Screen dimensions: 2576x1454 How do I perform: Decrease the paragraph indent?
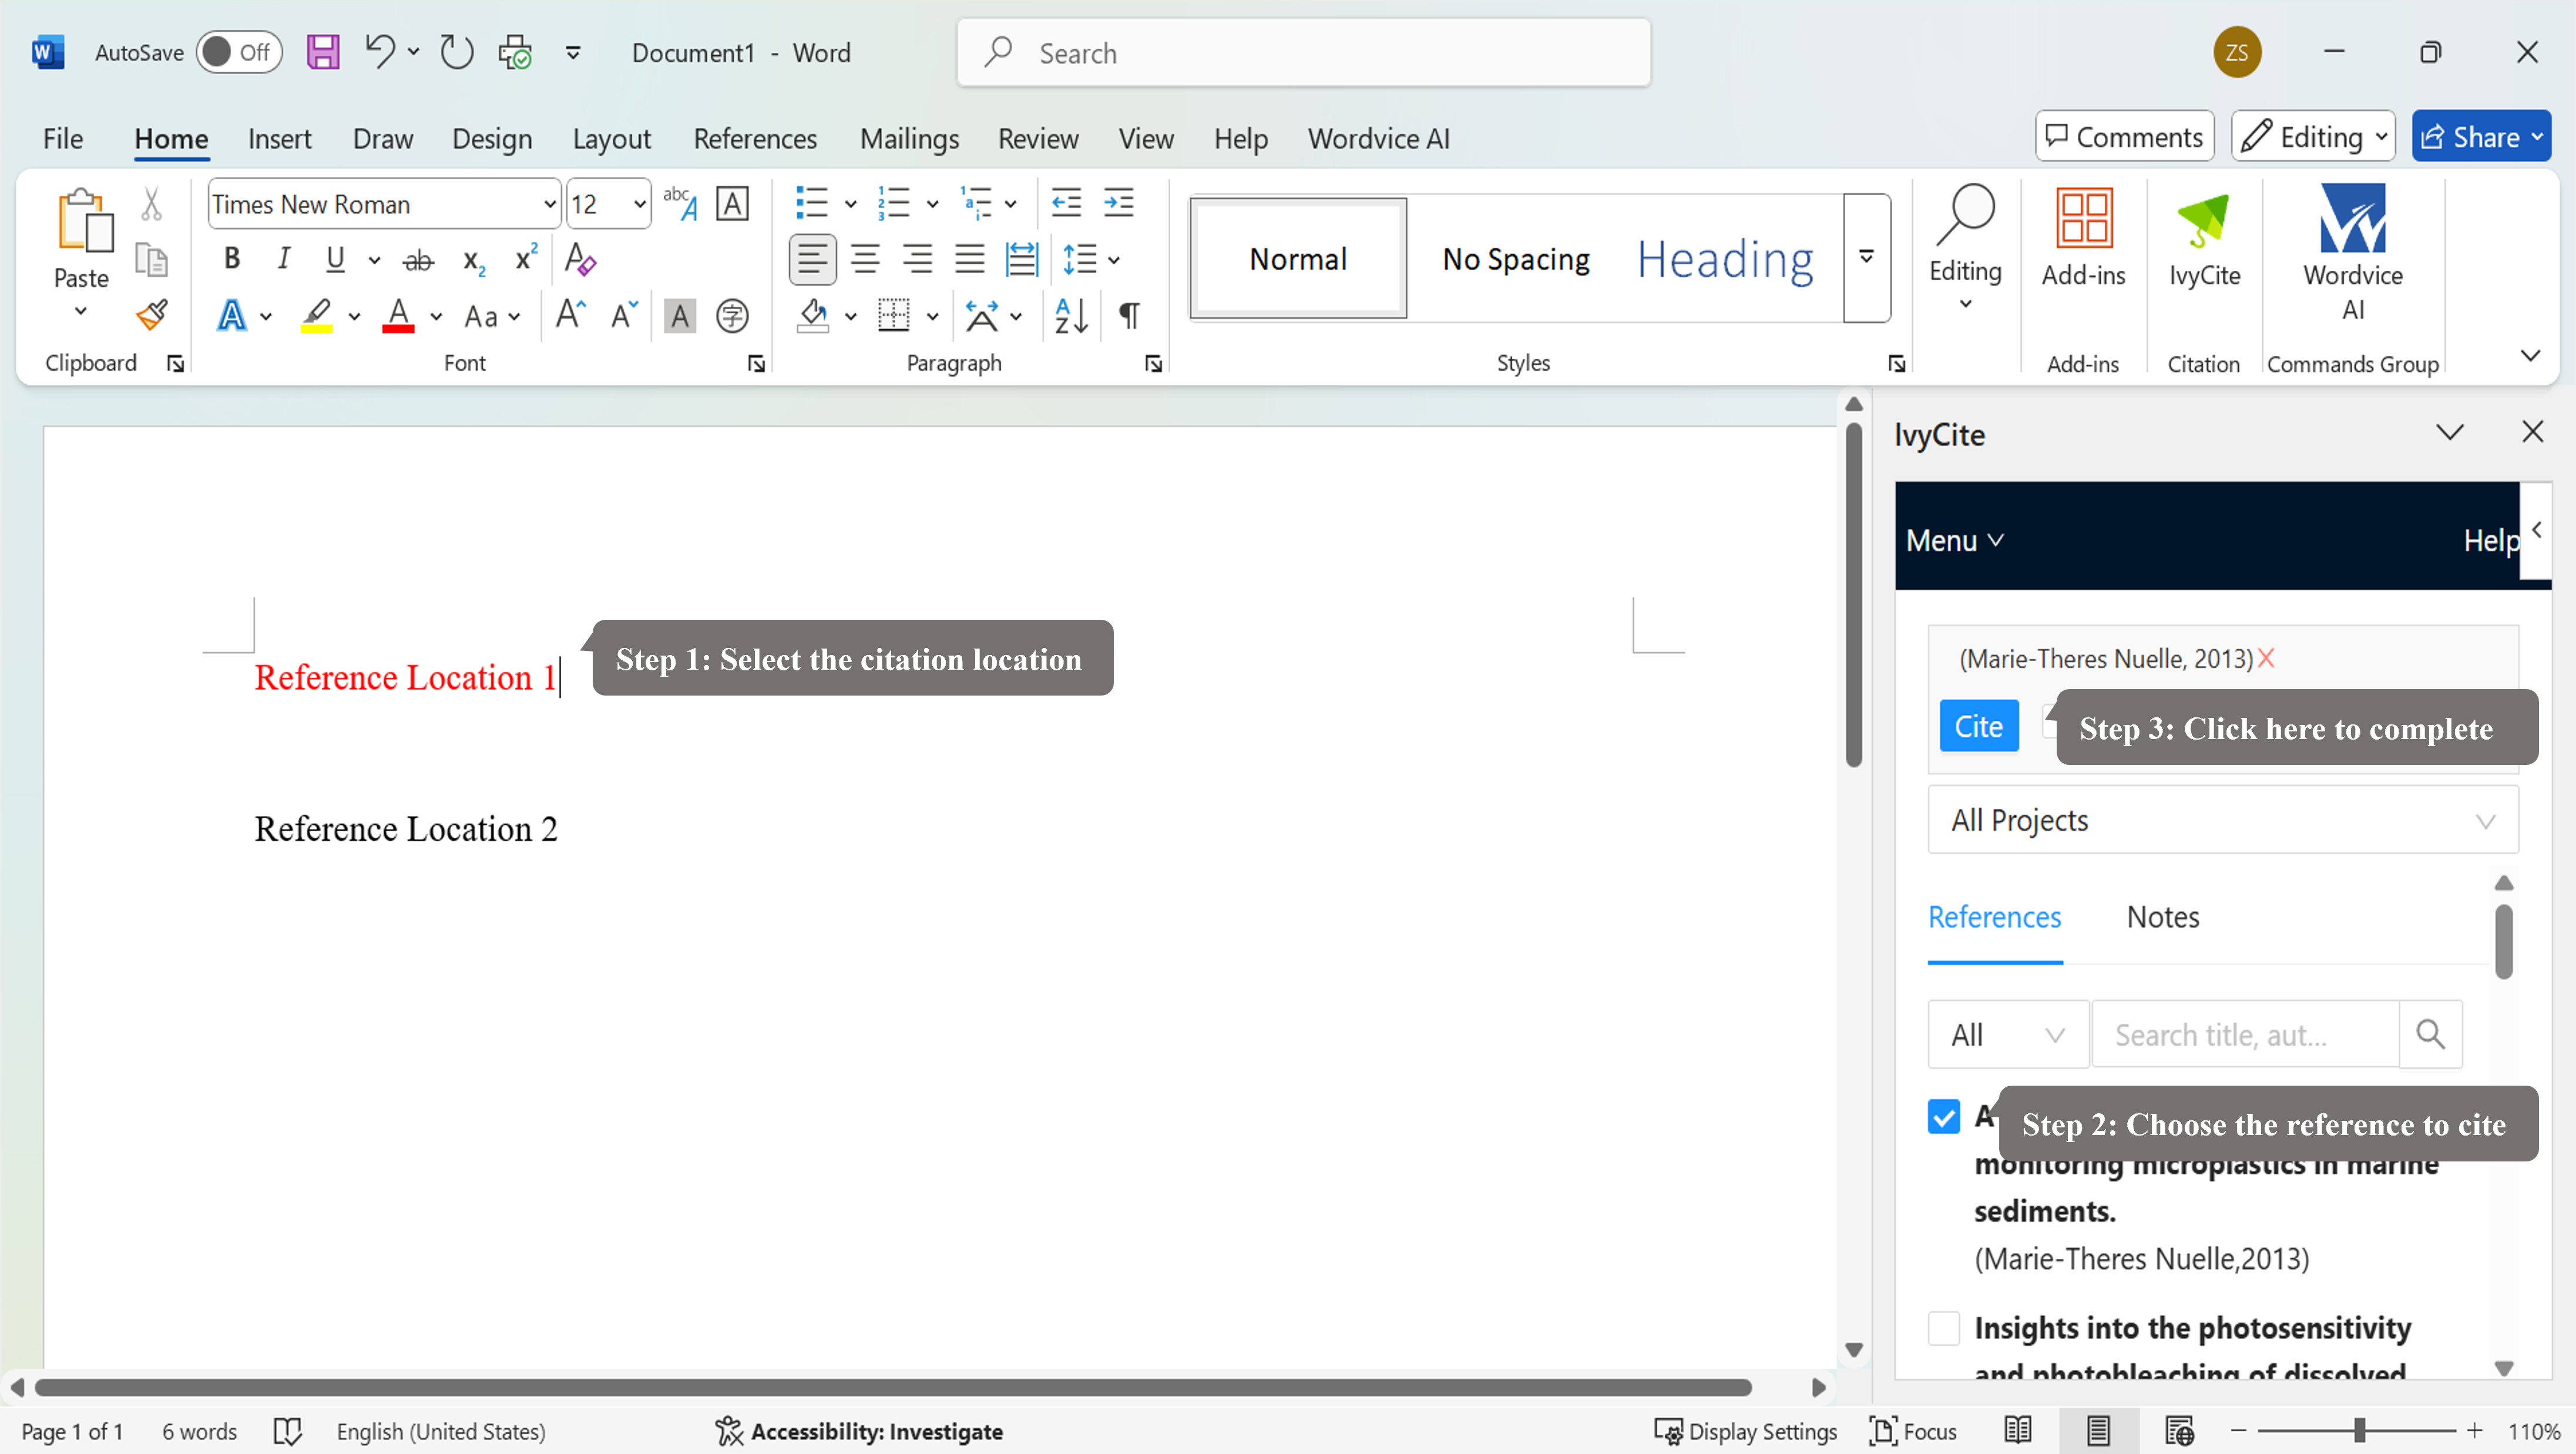click(x=1066, y=203)
